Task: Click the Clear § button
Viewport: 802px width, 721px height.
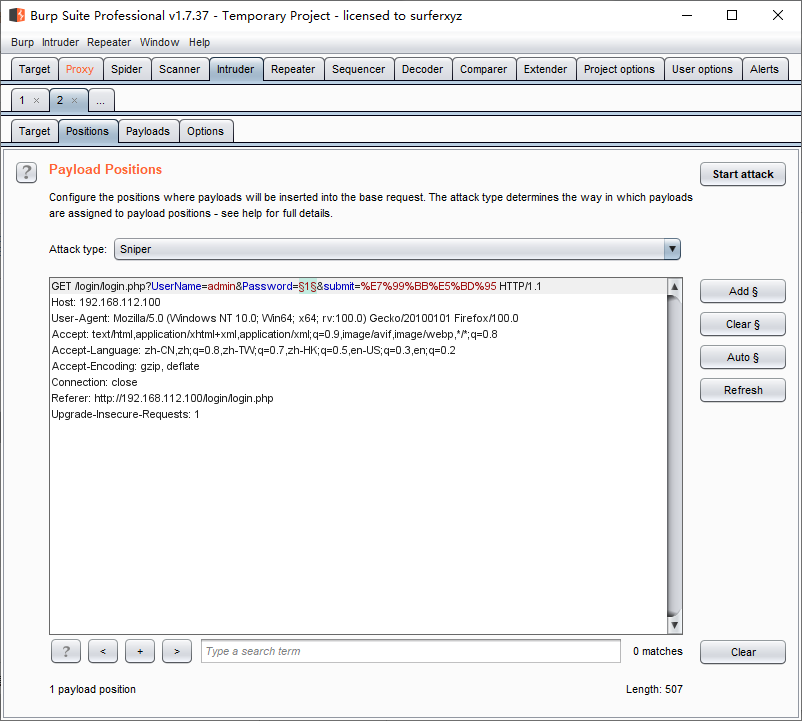Action: pyautogui.click(x=743, y=324)
